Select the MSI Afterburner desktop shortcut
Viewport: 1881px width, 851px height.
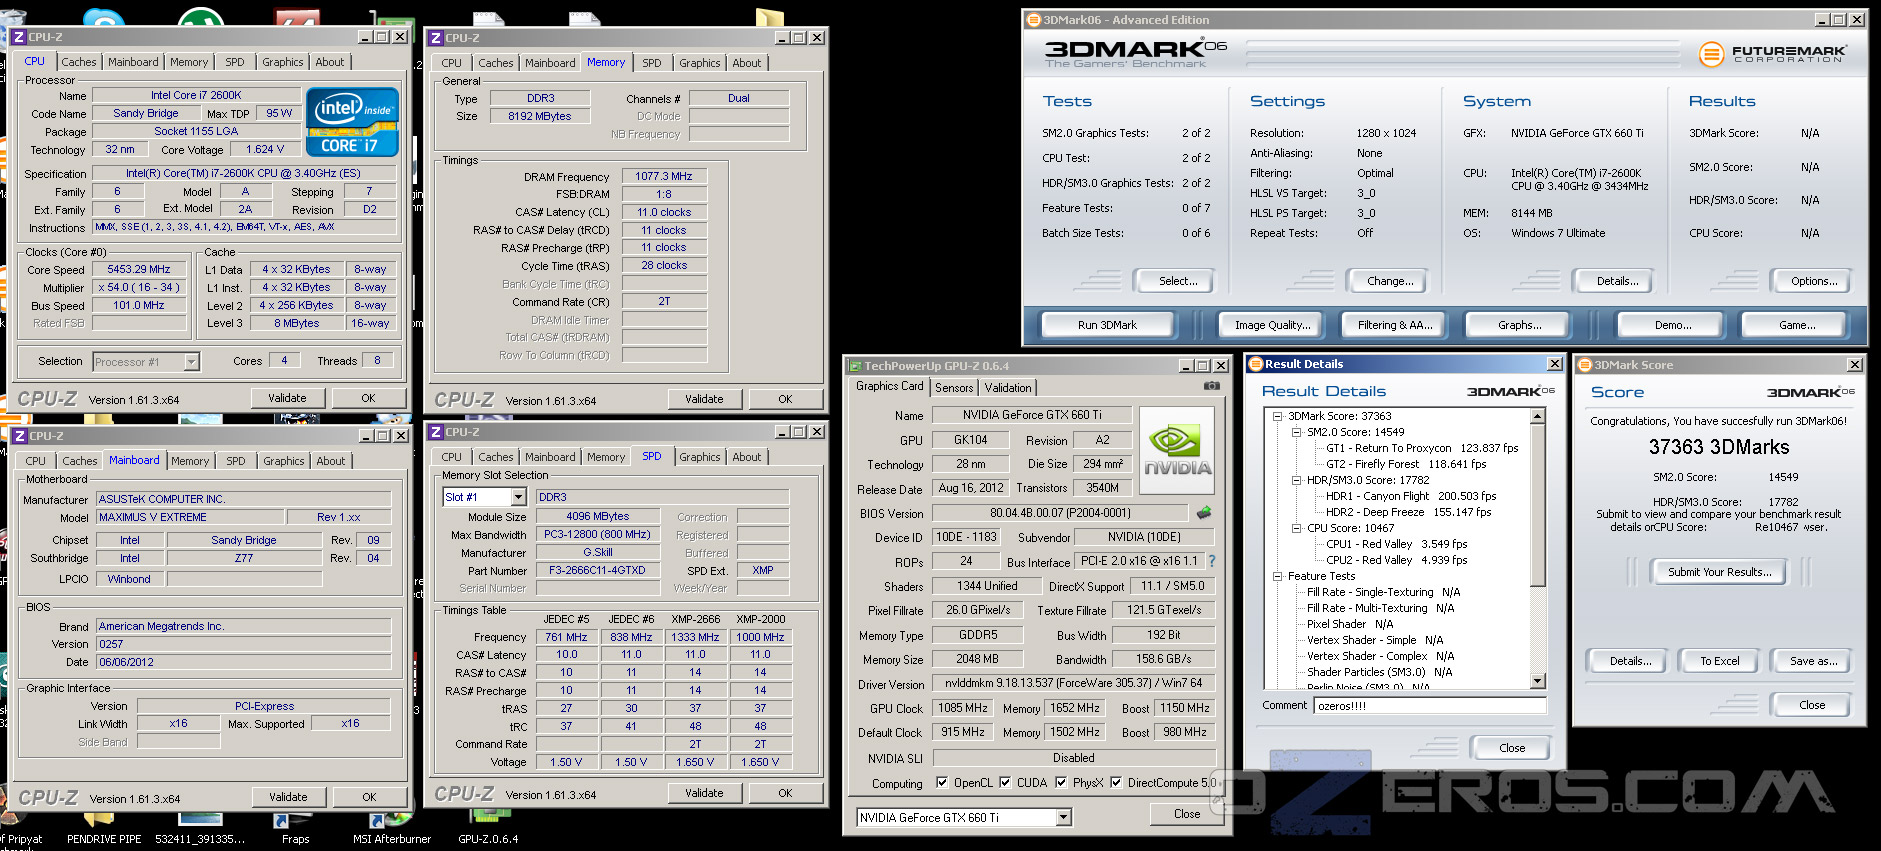392,829
